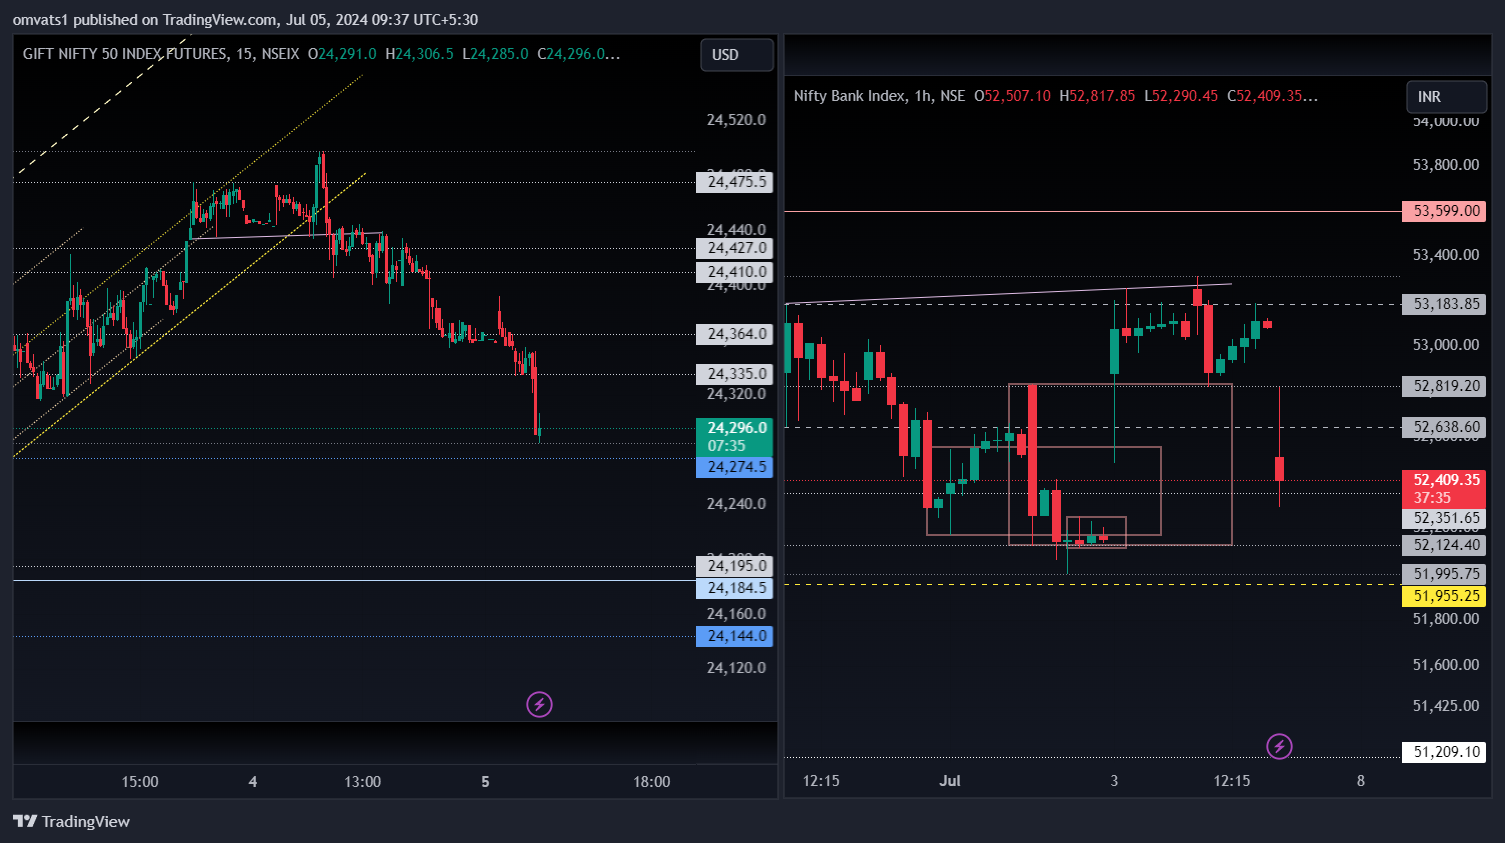The width and height of the screenshot is (1505, 843).
Task: Click the 53,400.00 axis value
Action: (x=1445, y=255)
